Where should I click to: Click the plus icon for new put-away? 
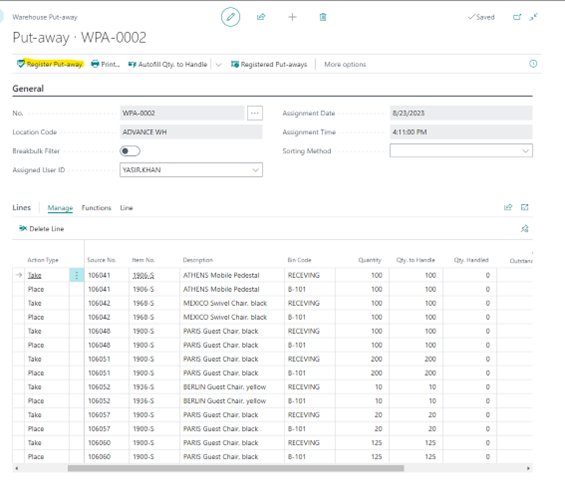click(292, 17)
